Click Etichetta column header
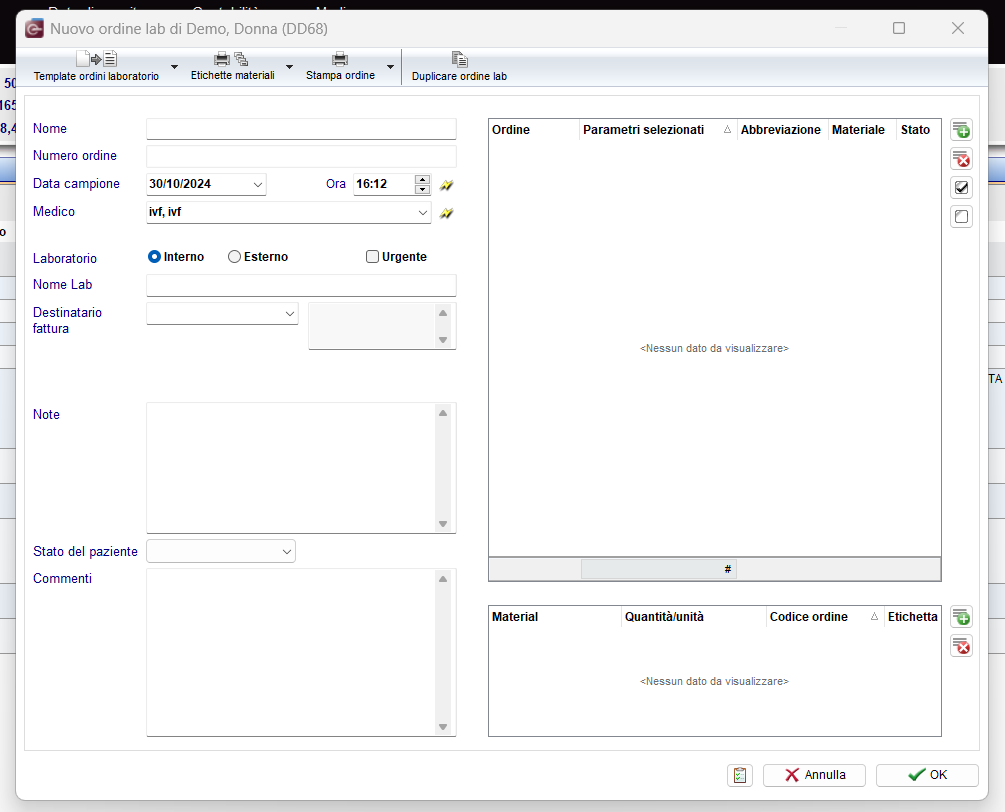 click(912, 617)
